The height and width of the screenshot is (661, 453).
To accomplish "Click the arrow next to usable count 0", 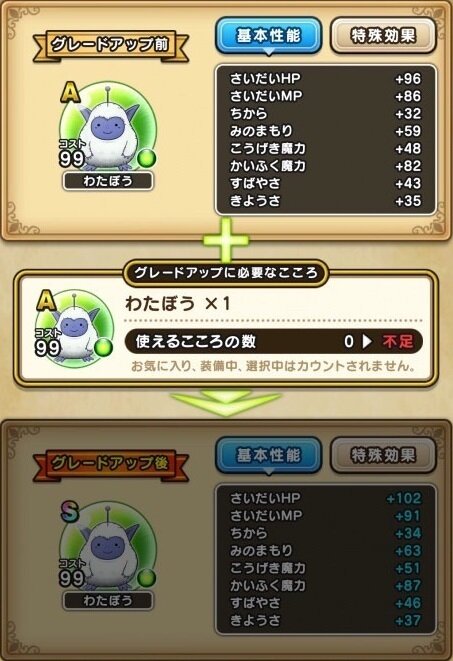I will [x=367, y=341].
